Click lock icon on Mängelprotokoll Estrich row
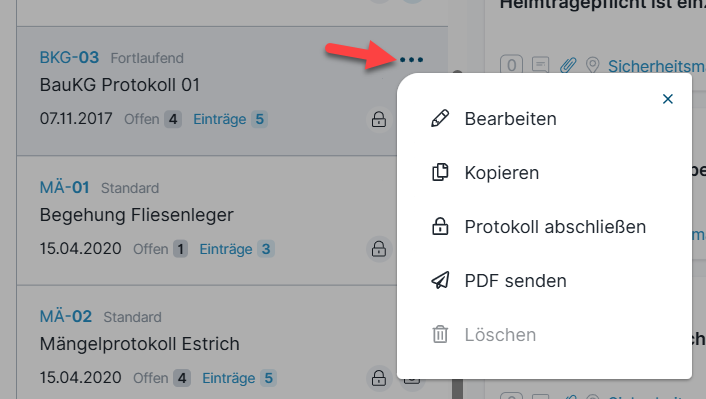Image resolution: width=706 pixels, height=399 pixels. click(379, 378)
